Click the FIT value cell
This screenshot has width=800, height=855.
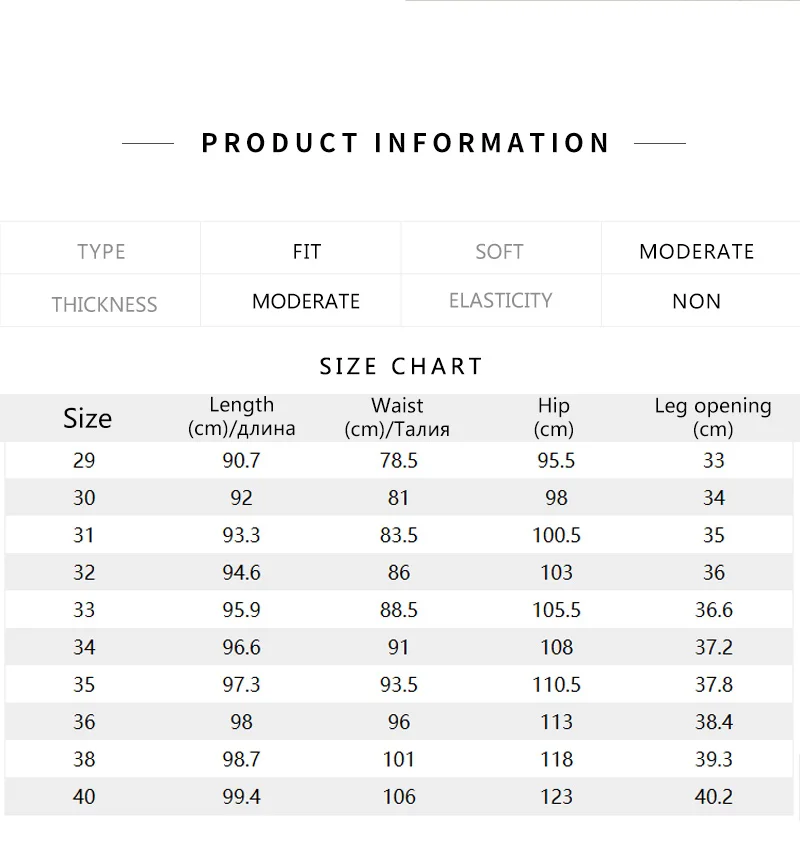click(x=300, y=249)
